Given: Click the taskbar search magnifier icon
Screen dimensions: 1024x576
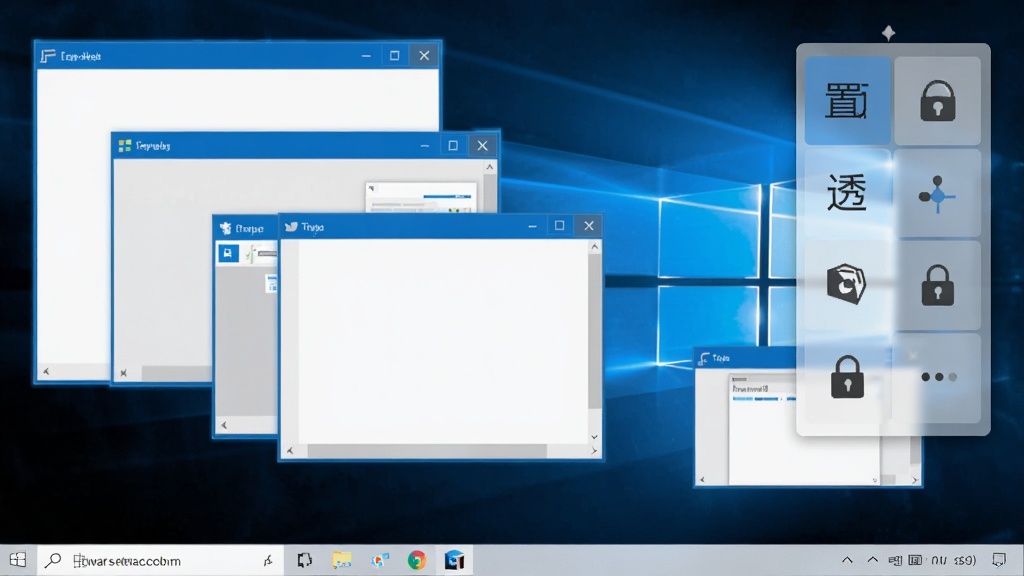Looking at the screenshot, I should coord(53,560).
